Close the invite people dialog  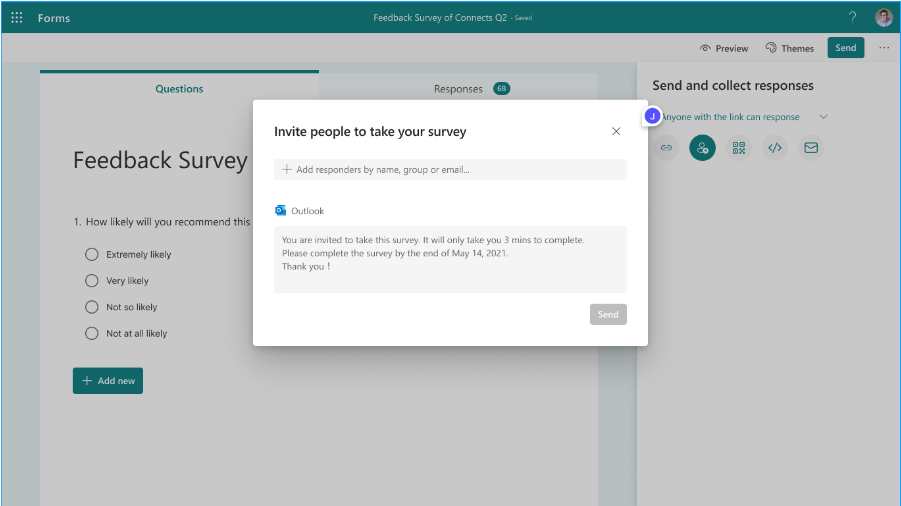tap(616, 132)
